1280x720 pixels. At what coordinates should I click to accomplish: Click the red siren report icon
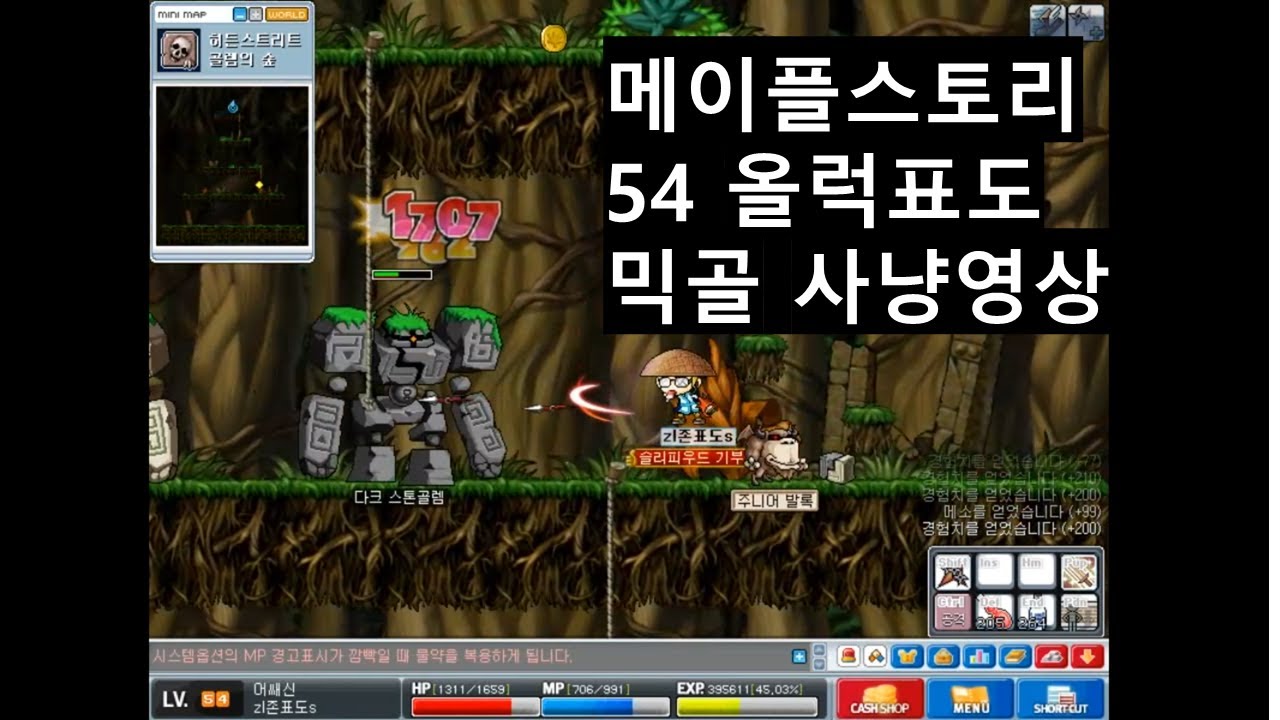click(x=850, y=656)
